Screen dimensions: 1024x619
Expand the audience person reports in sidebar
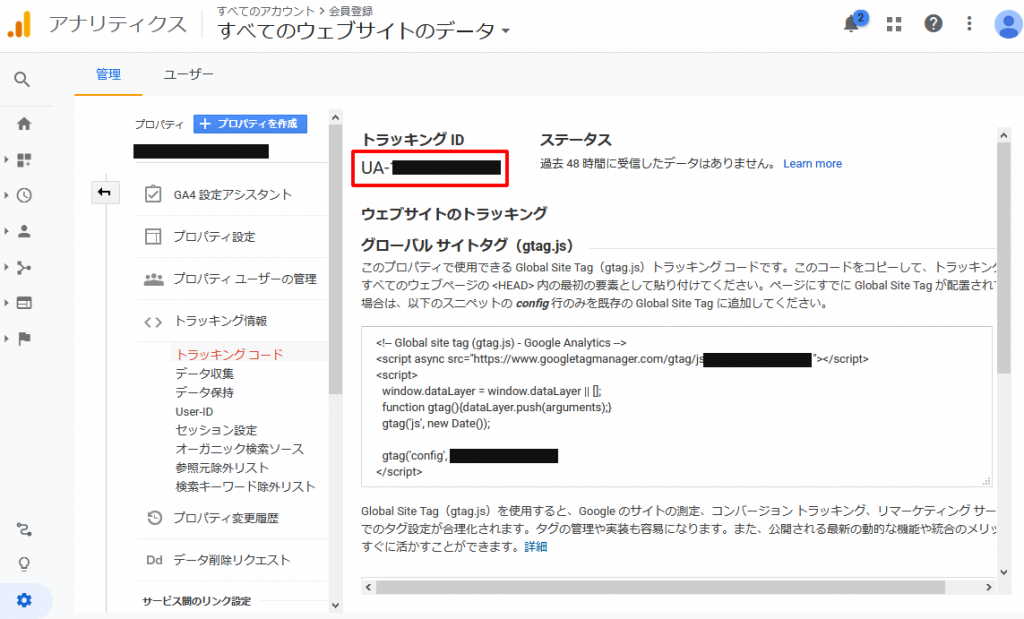(x=24, y=231)
